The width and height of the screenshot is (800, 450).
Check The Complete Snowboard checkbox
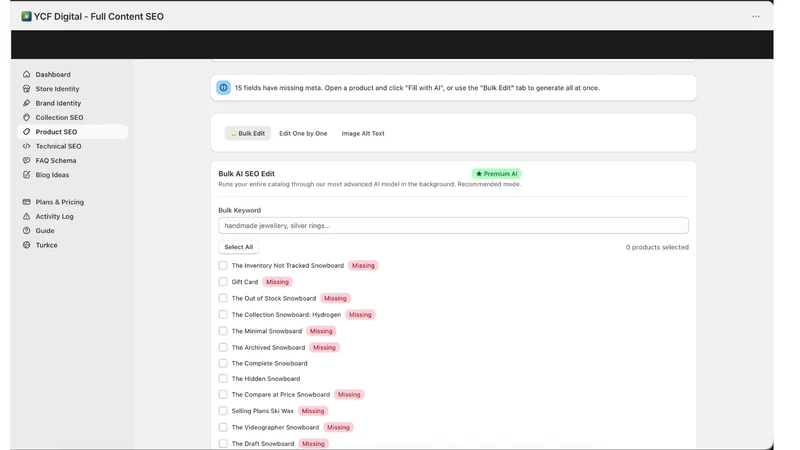[223, 363]
